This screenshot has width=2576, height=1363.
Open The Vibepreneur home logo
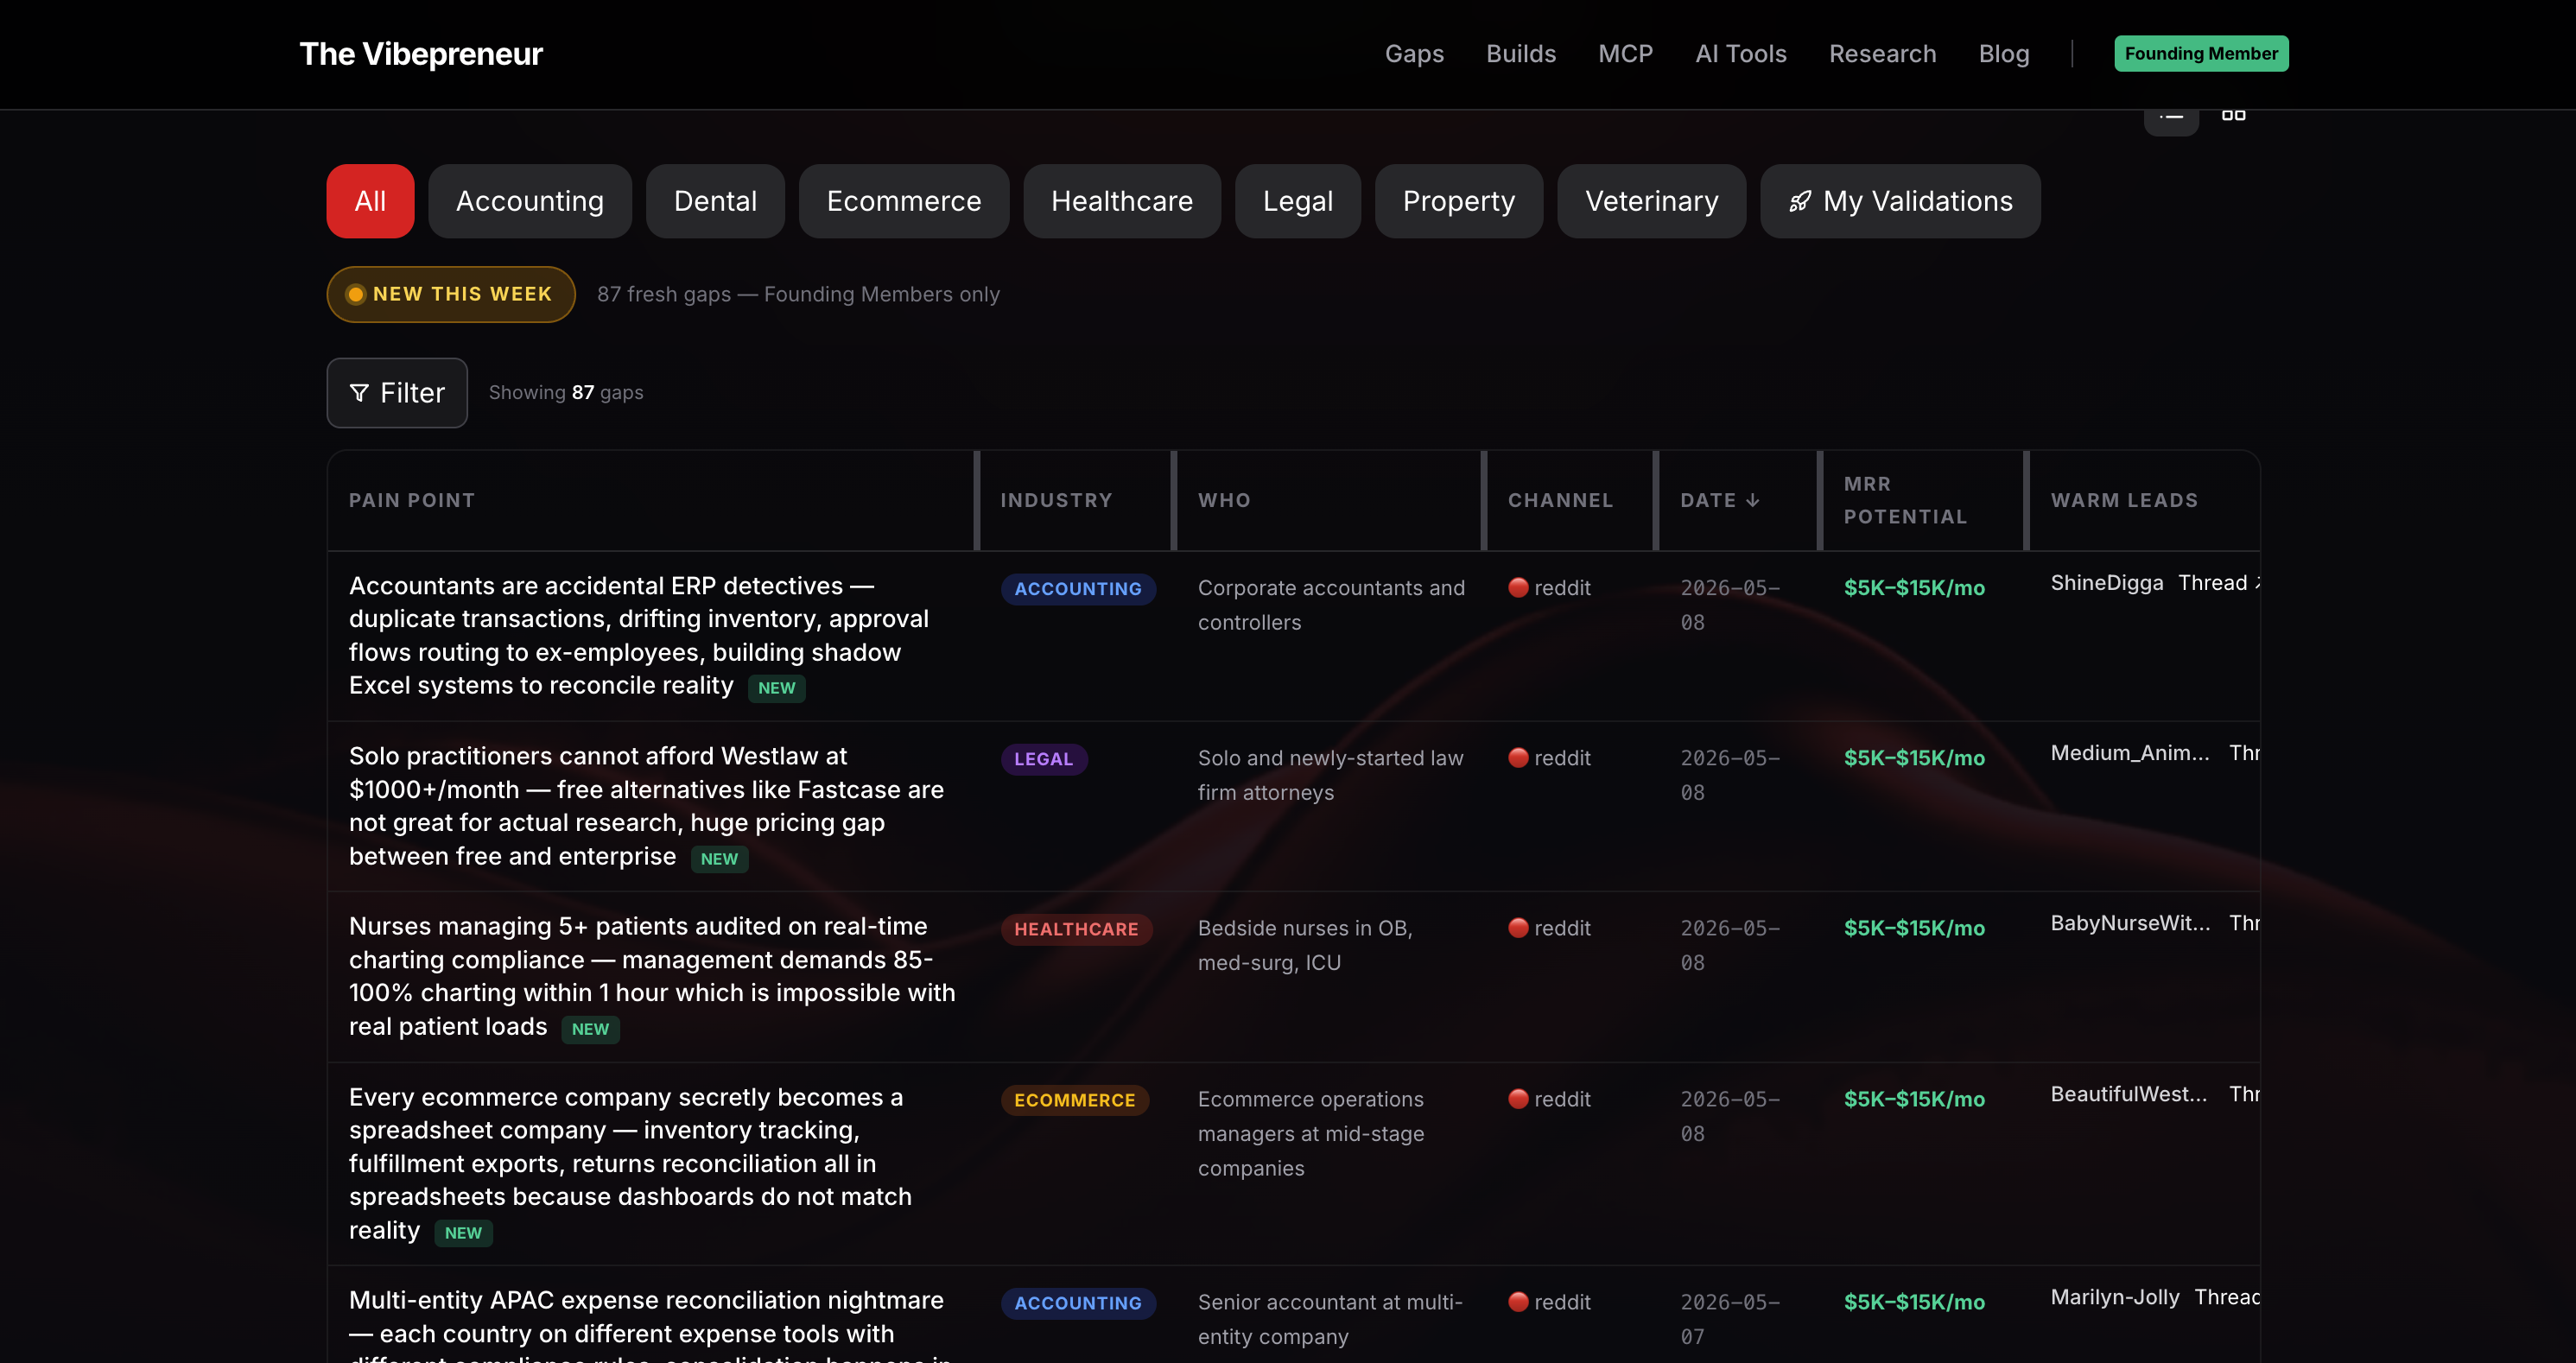pyautogui.click(x=421, y=54)
